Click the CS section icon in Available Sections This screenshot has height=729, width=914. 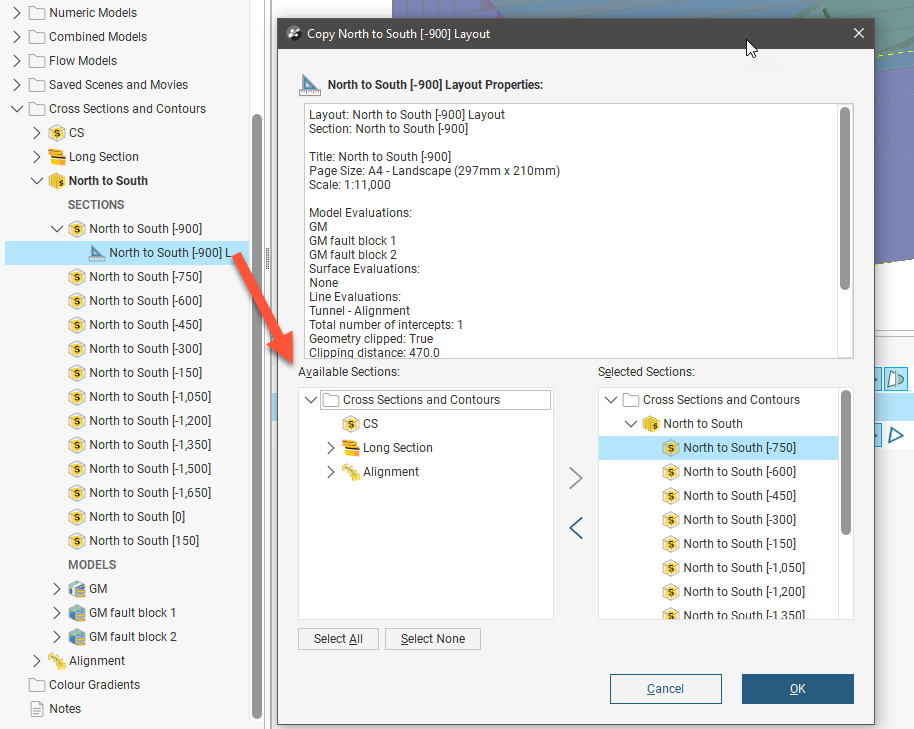pos(350,424)
